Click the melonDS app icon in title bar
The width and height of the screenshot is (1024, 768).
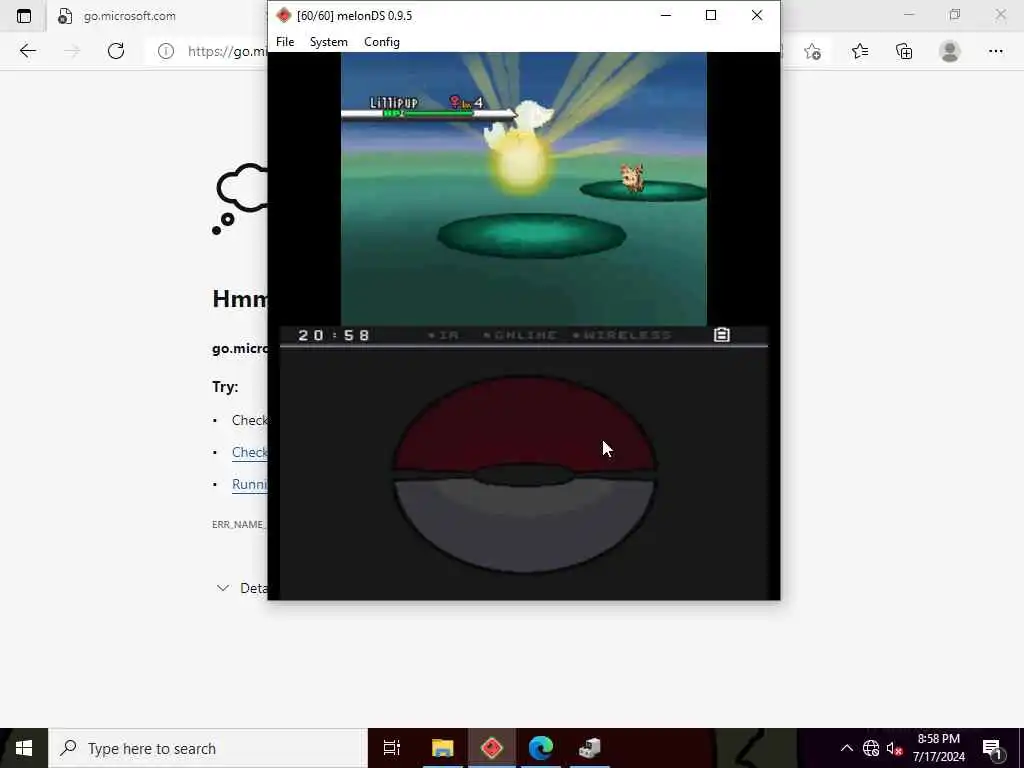(x=283, y=15)
